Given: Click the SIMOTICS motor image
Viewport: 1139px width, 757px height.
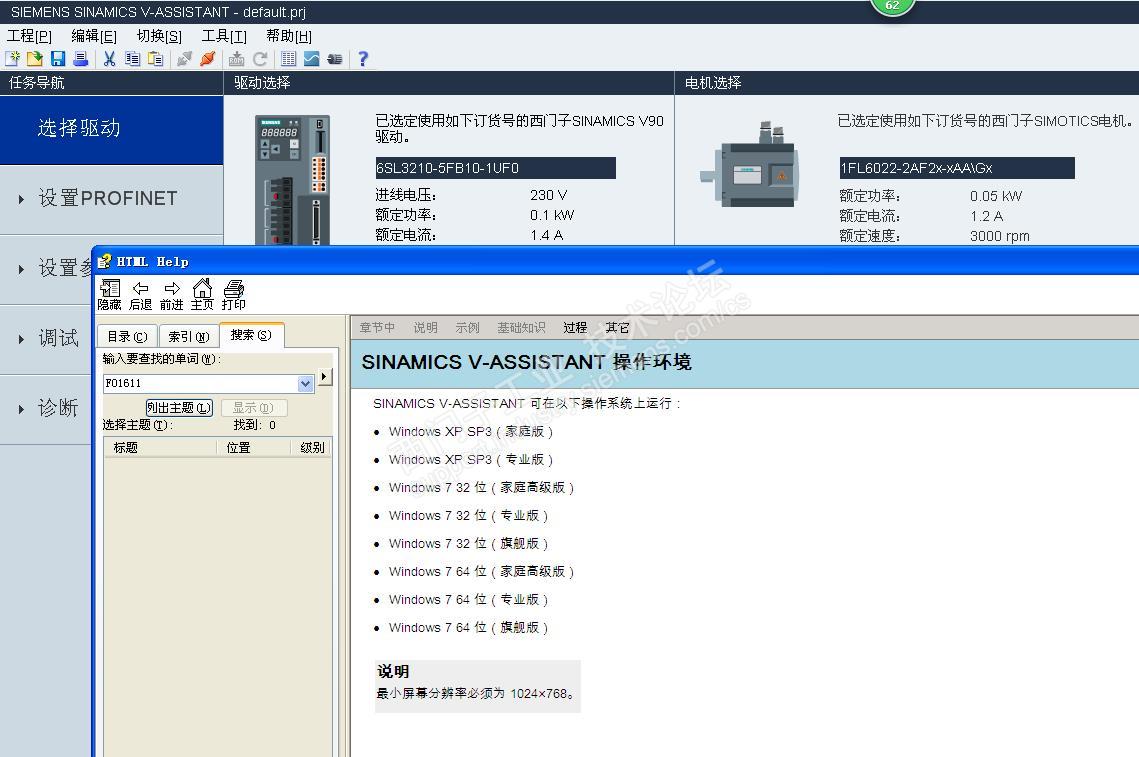Looking at the screenshot, I should tap(750, 166).
